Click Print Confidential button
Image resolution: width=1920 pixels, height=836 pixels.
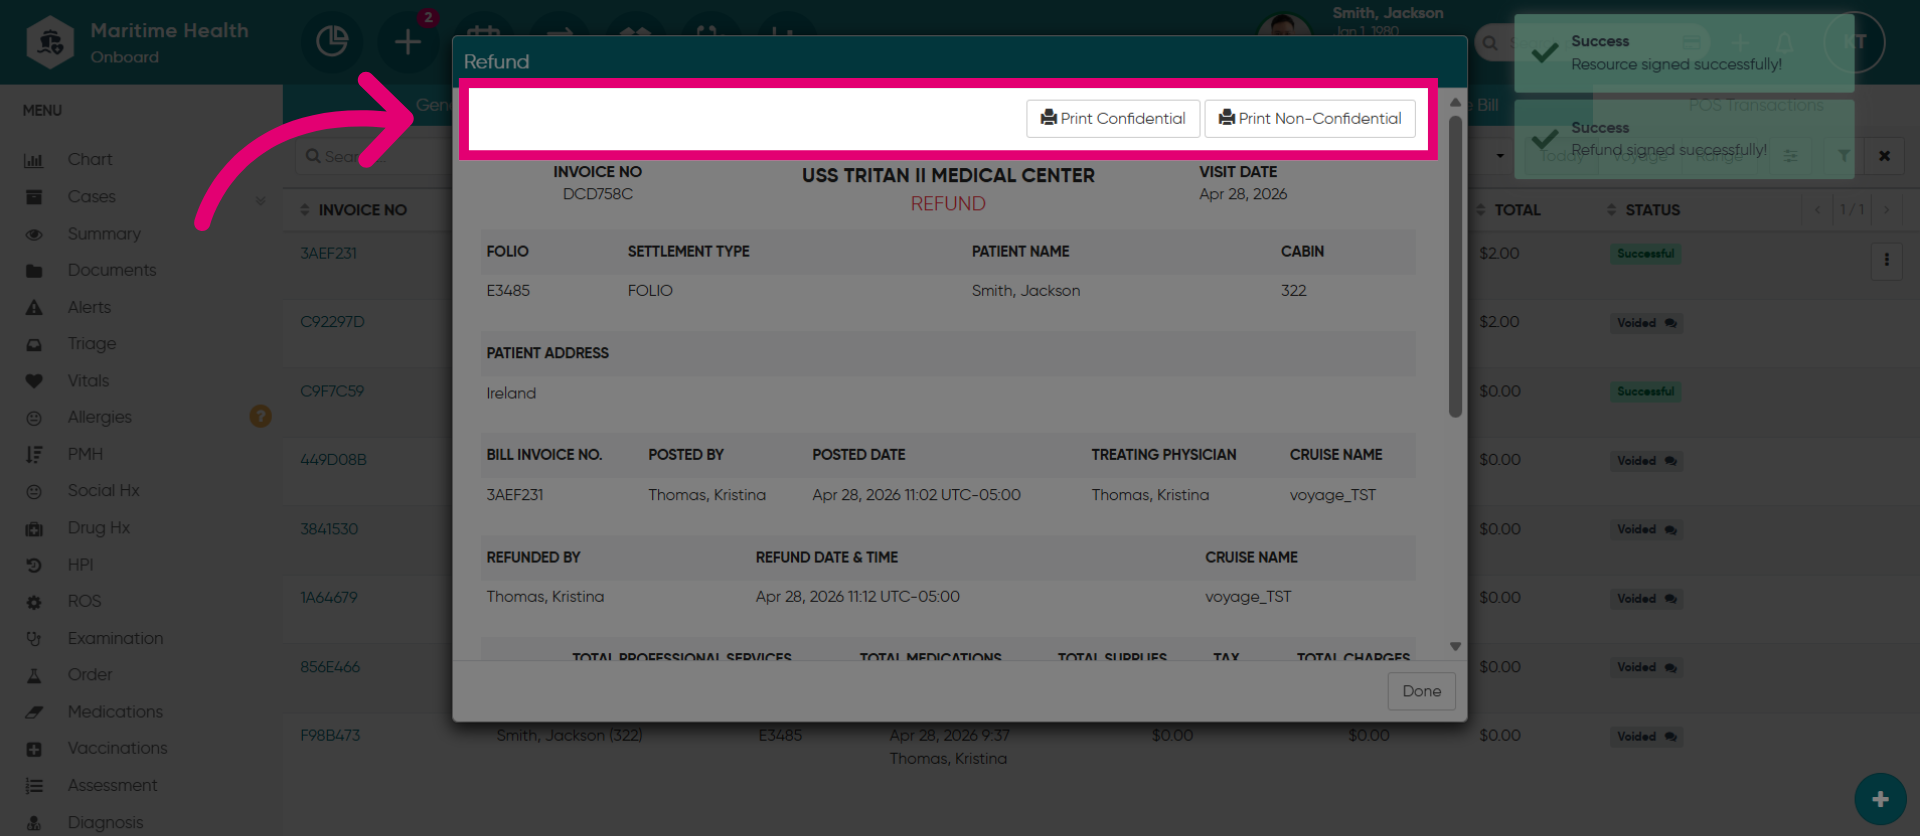click(x=1113, y=118)
